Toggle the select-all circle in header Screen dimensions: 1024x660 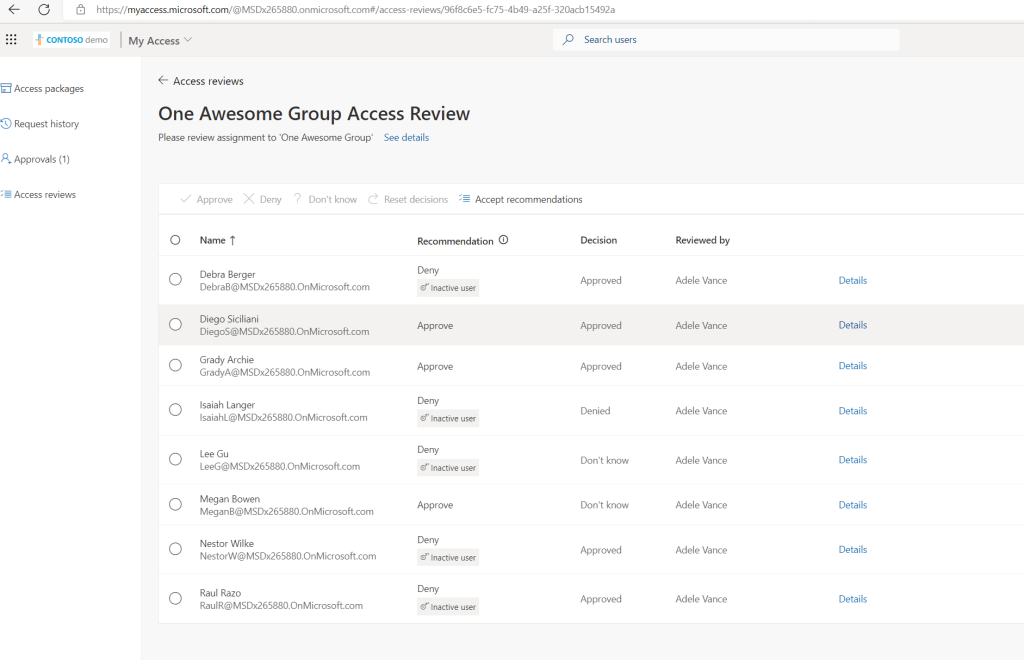tap(175, 240)
